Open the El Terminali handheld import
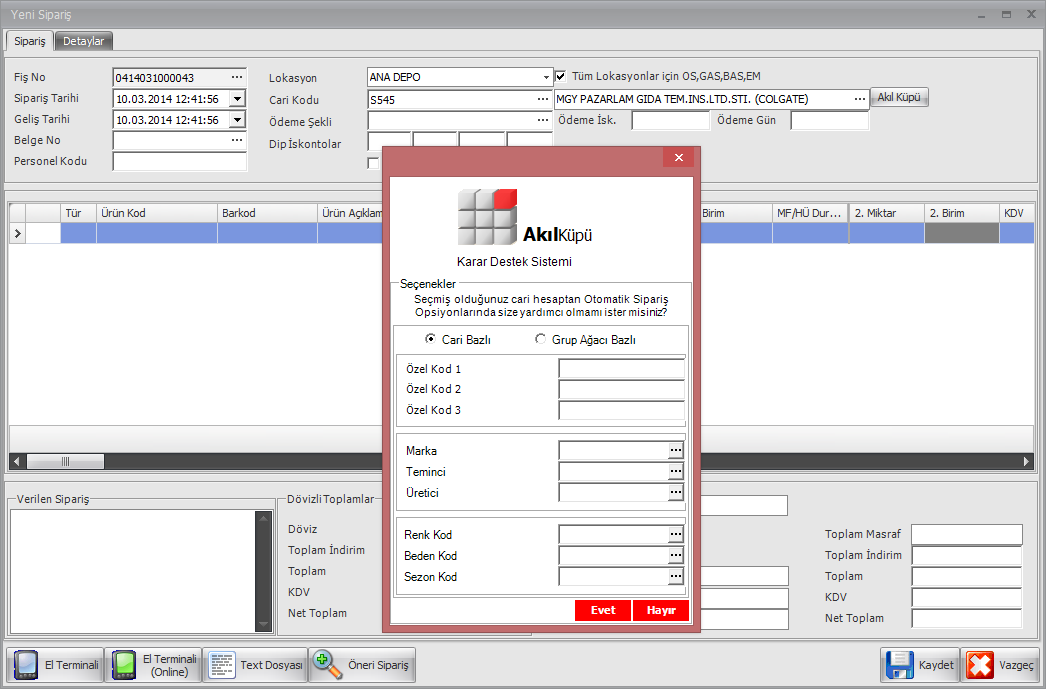The width and height of the screenshot is (1046, 689). coord(55,665)
